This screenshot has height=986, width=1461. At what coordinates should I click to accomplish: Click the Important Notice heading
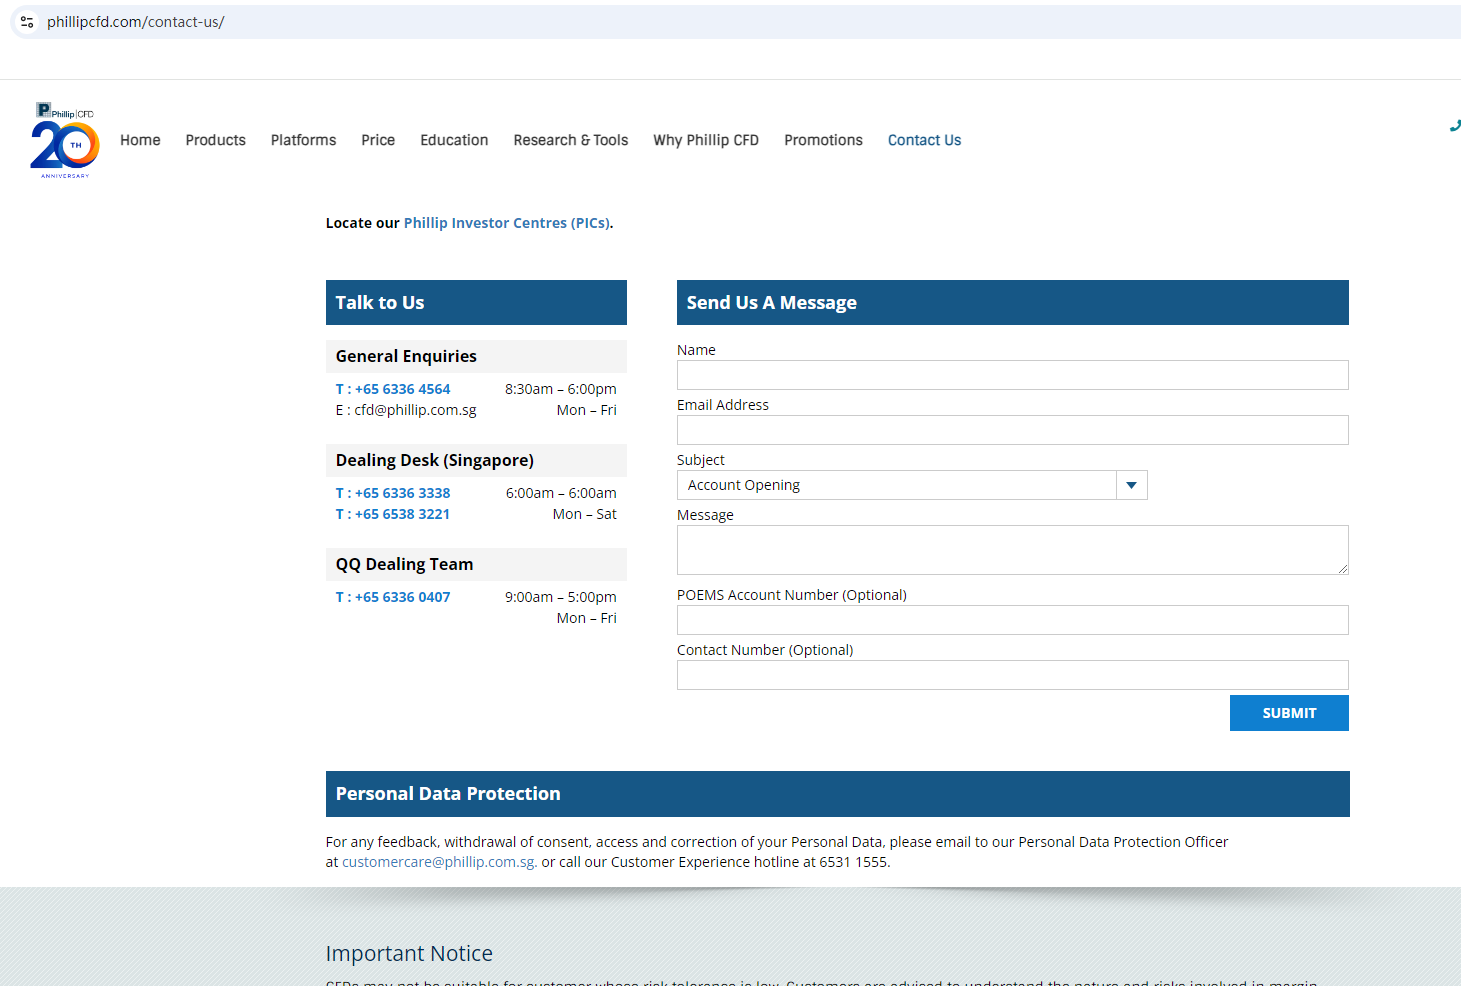pos(409,954)
